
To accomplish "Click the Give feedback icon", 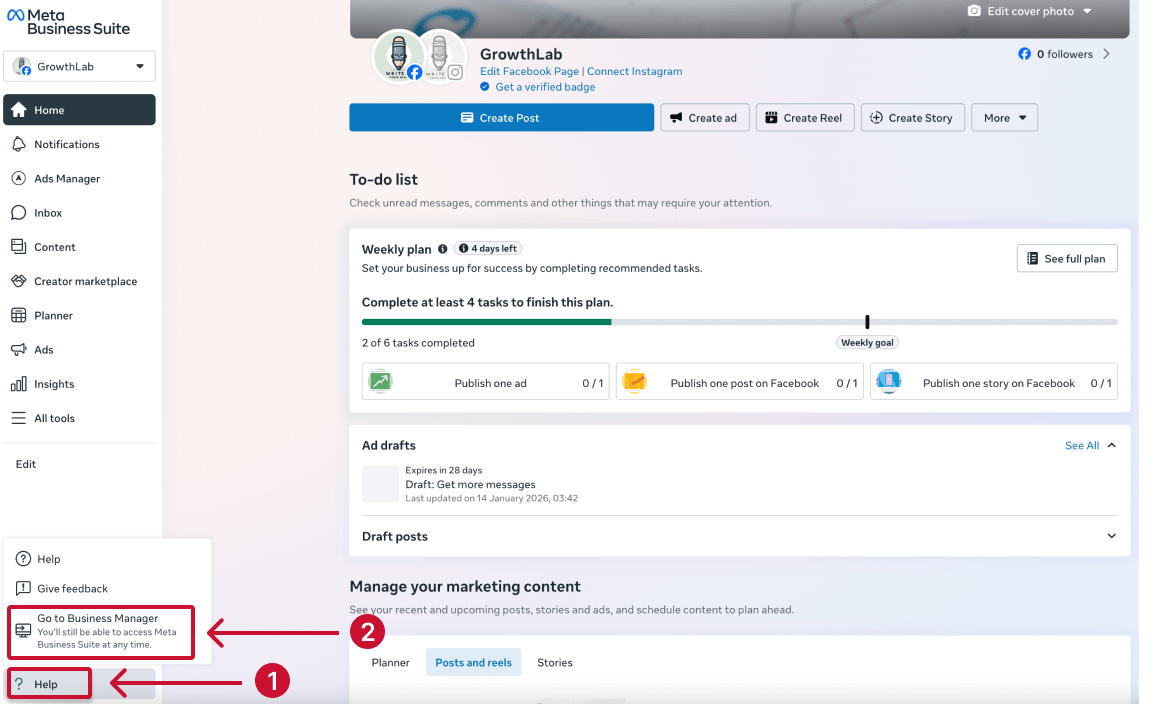I will [x=24, y=588].
